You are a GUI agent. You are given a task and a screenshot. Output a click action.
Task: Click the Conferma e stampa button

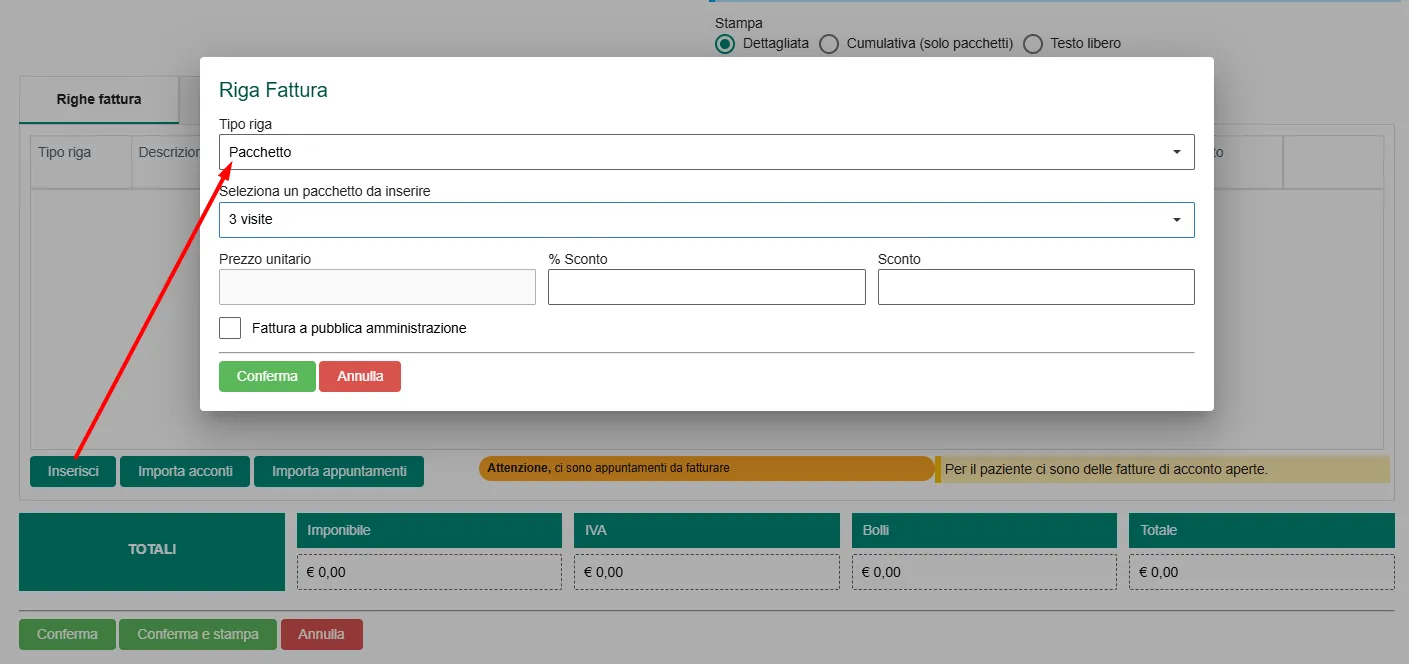point(198,635)
